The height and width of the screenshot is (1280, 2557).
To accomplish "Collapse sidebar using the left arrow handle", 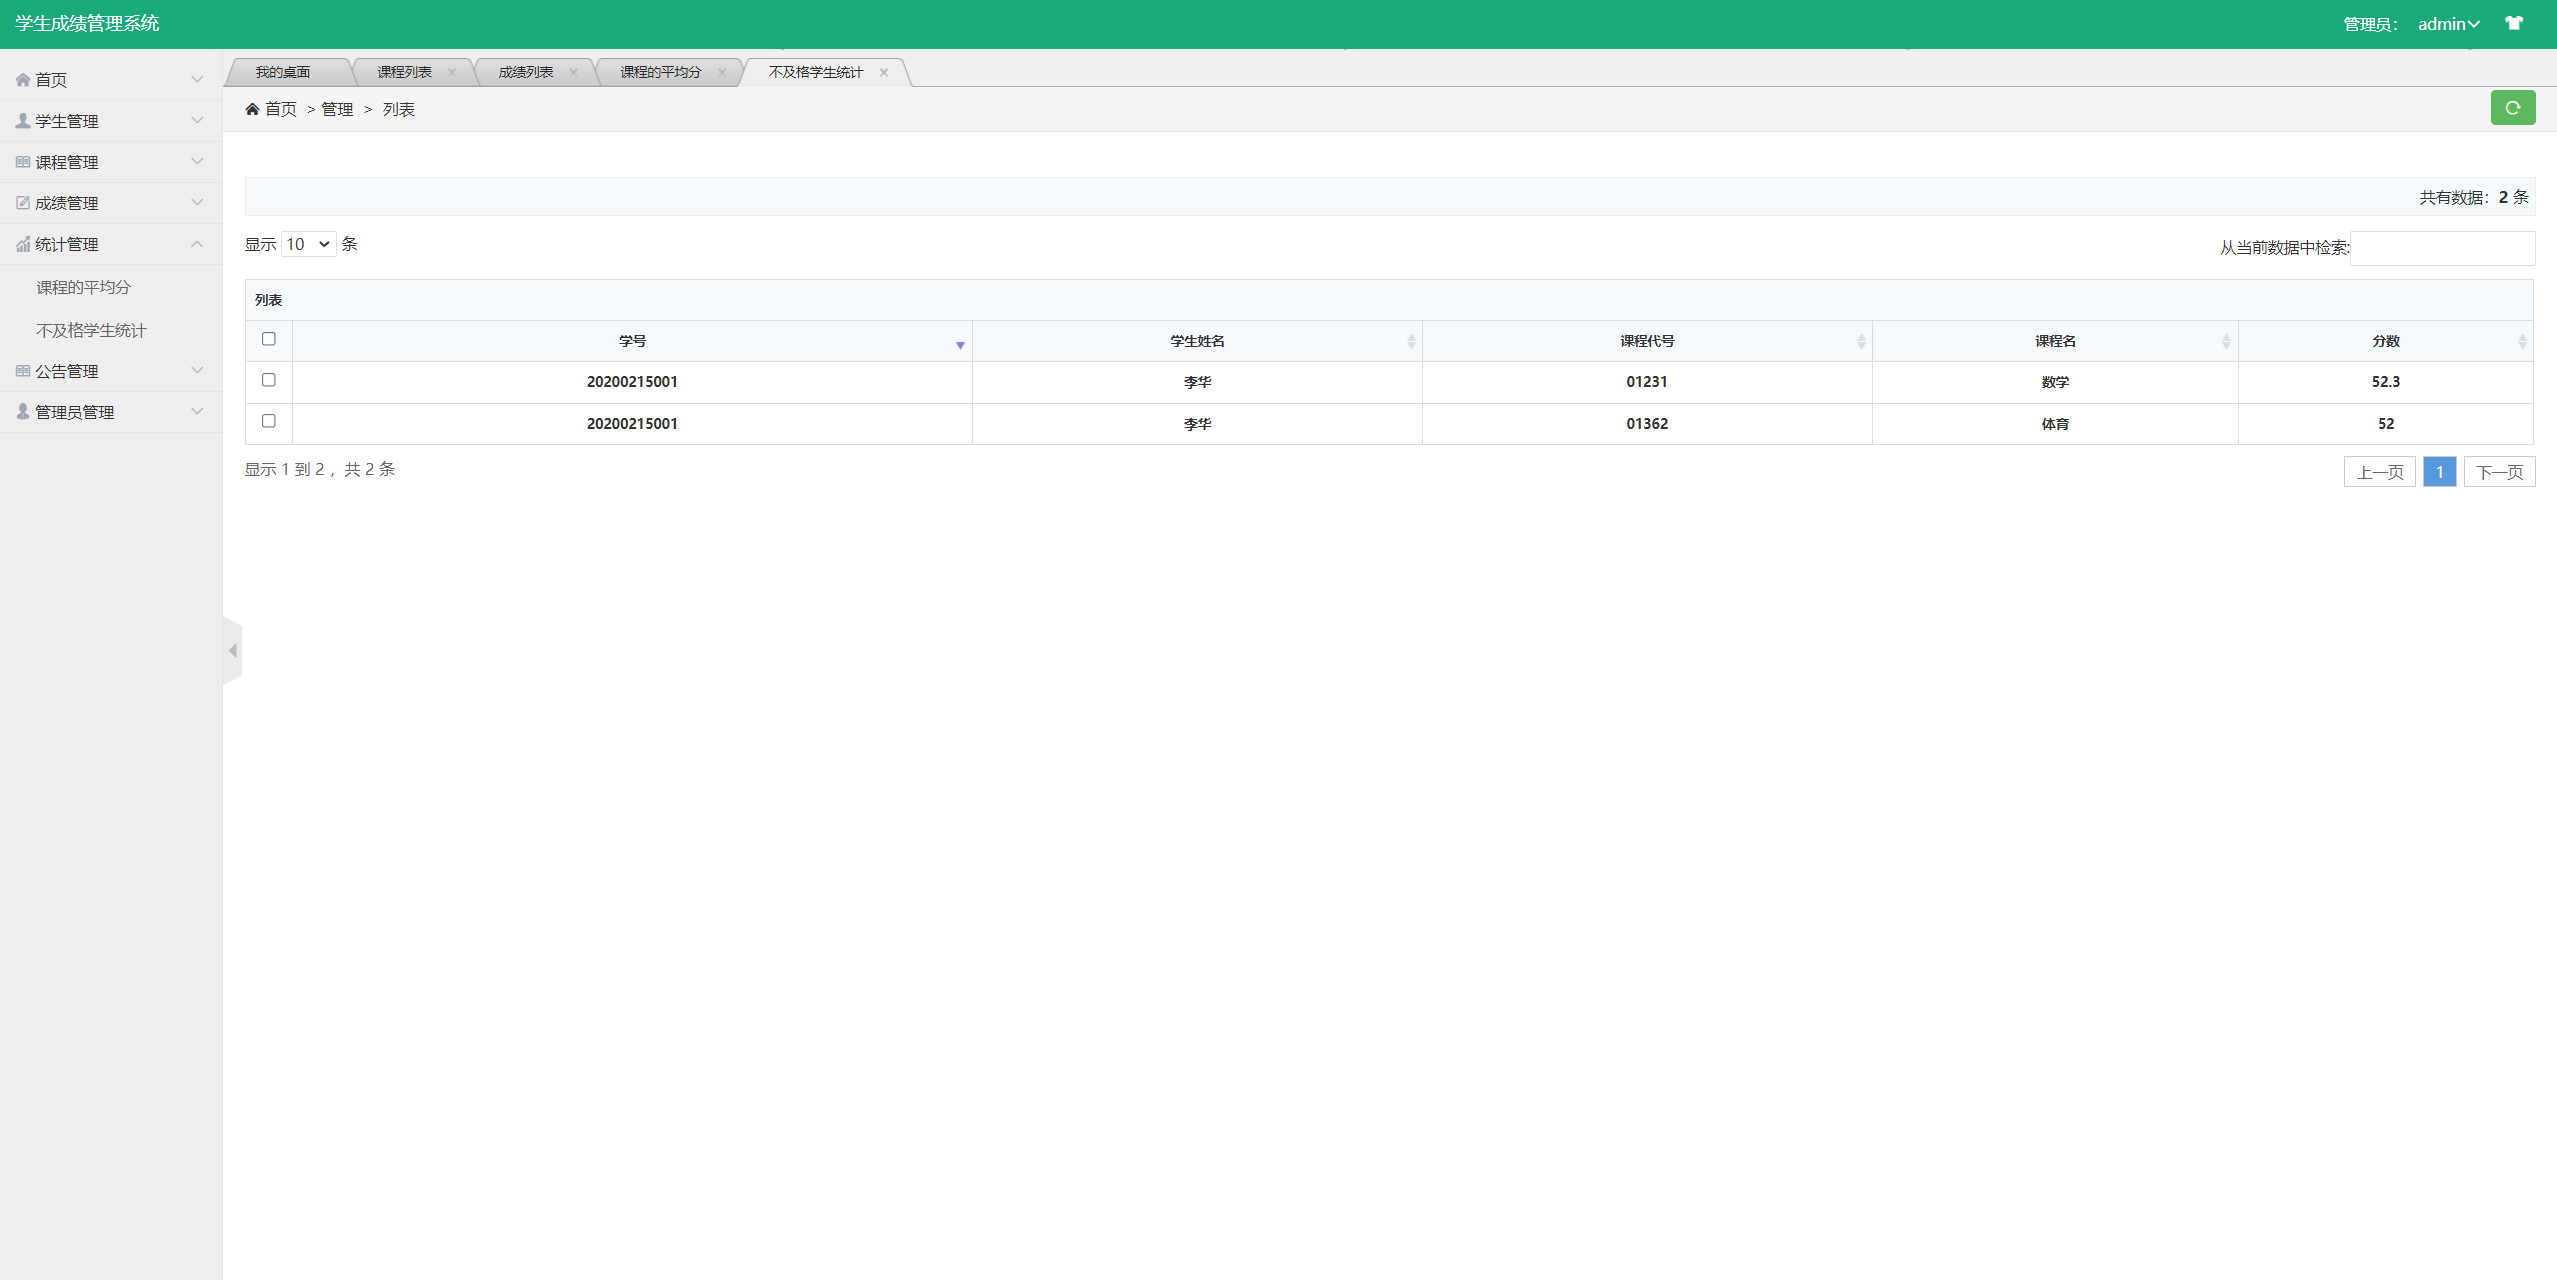I will pyautogui.click(x=232, y=651).
